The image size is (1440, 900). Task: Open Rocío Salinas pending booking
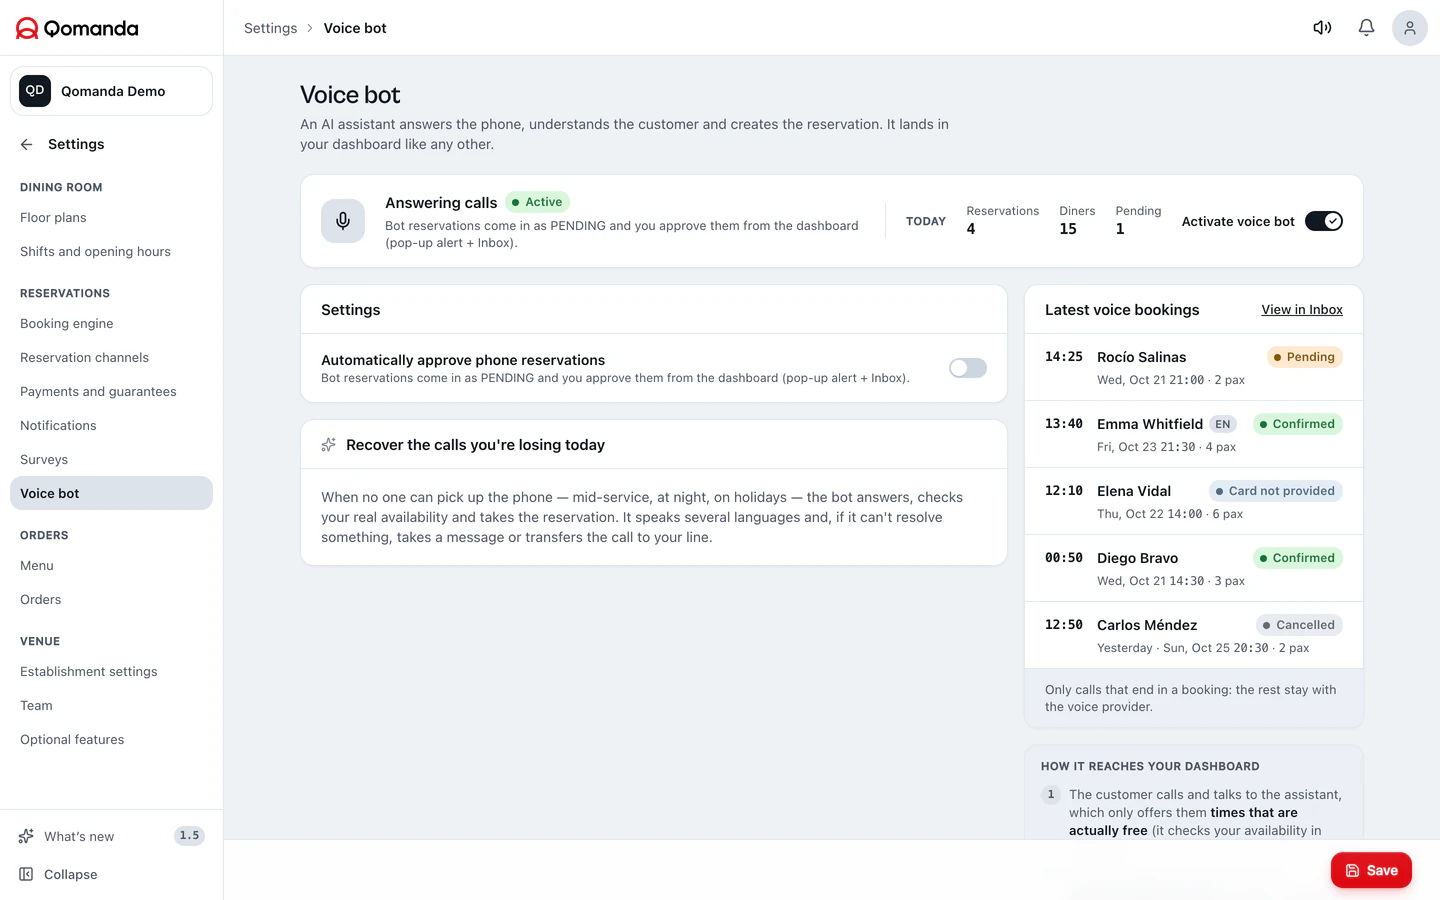coord(1194,368)
